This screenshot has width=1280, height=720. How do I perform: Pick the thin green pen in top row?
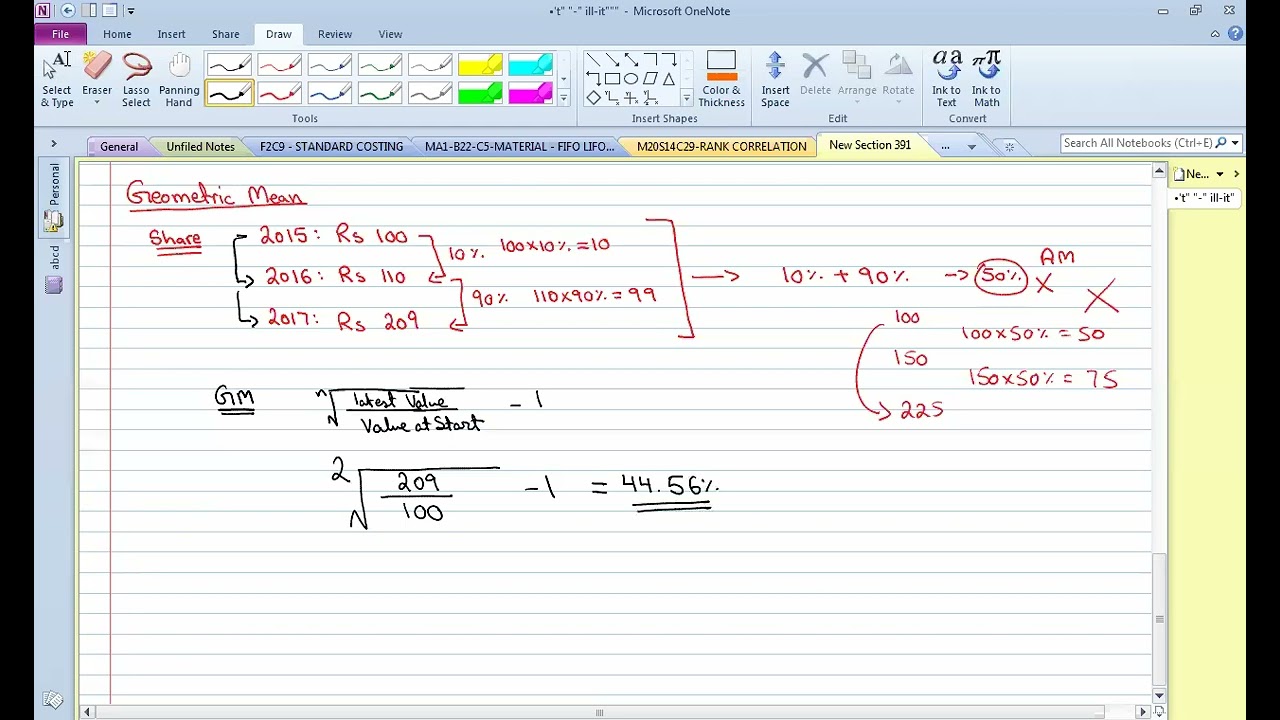pyautogui.click(x=380, y=66)
